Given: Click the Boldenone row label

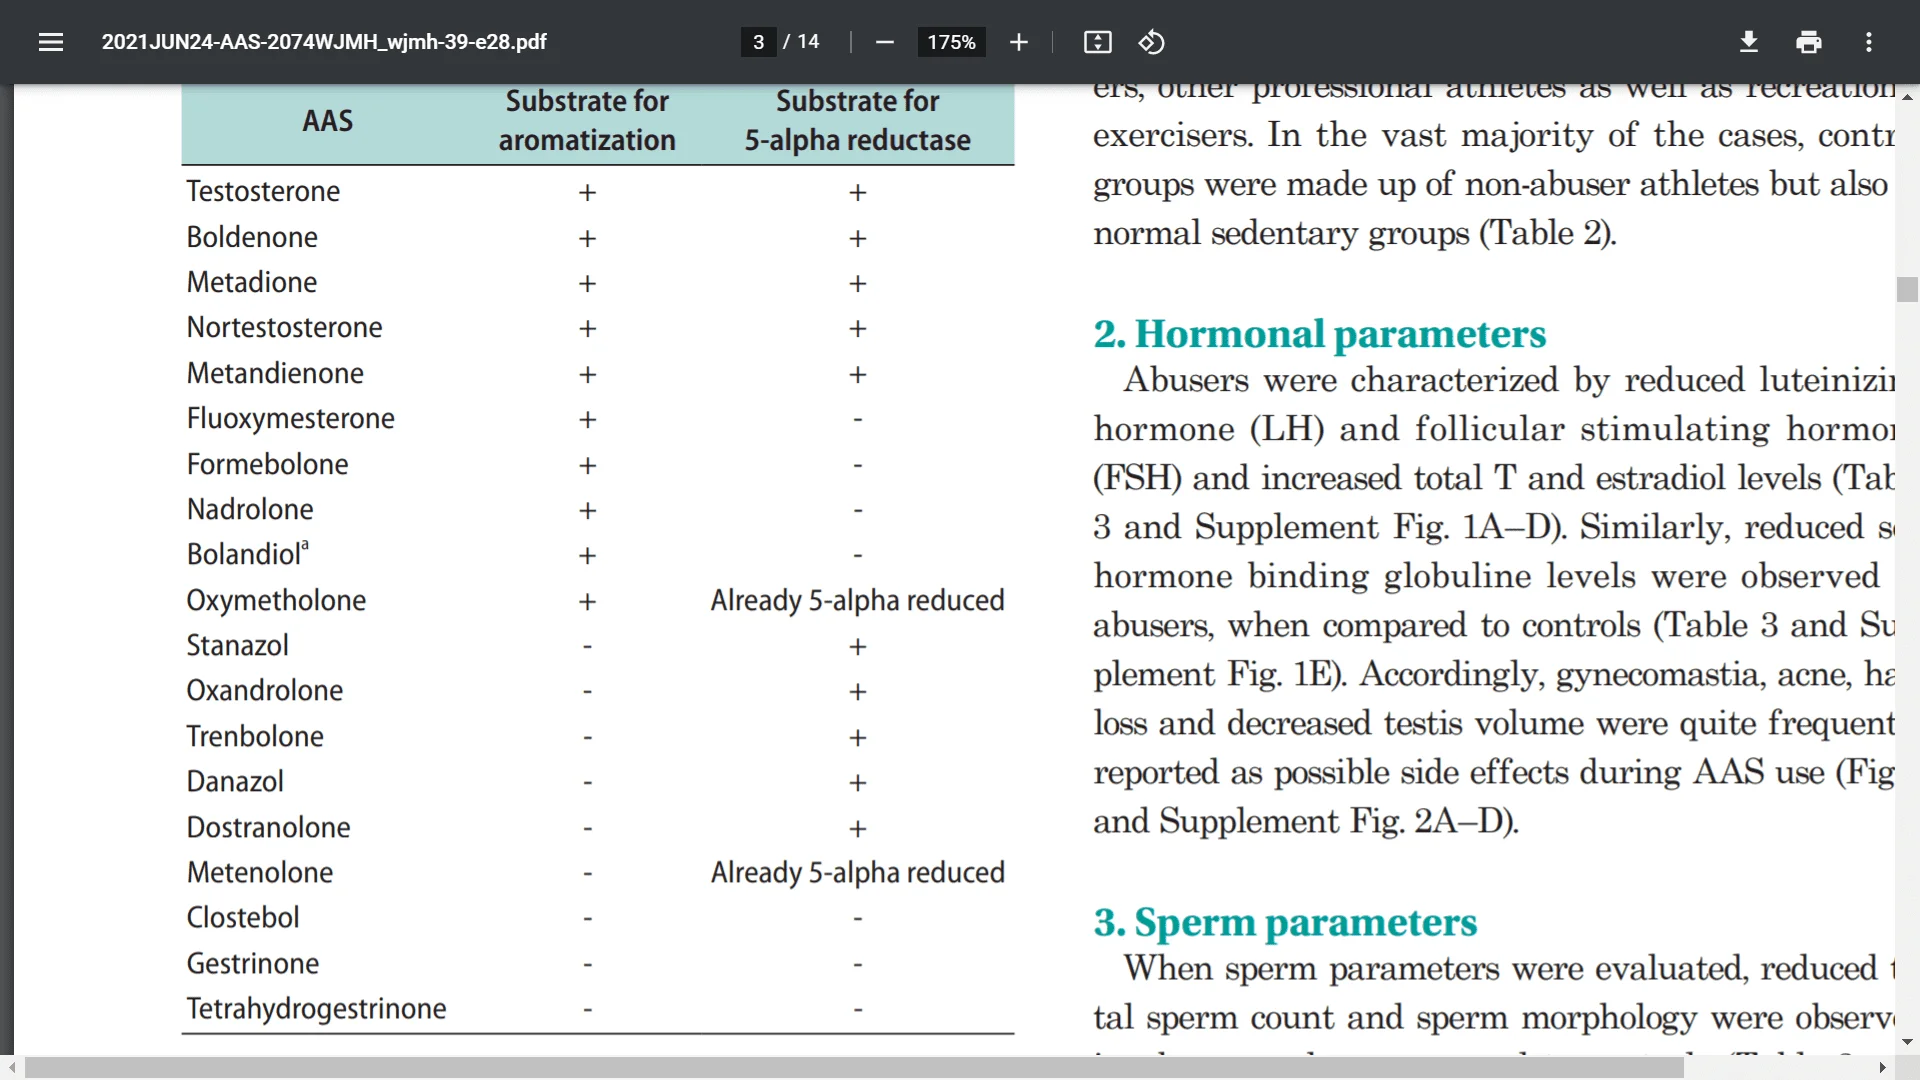Looking at the screenshot, I should 252,238.
